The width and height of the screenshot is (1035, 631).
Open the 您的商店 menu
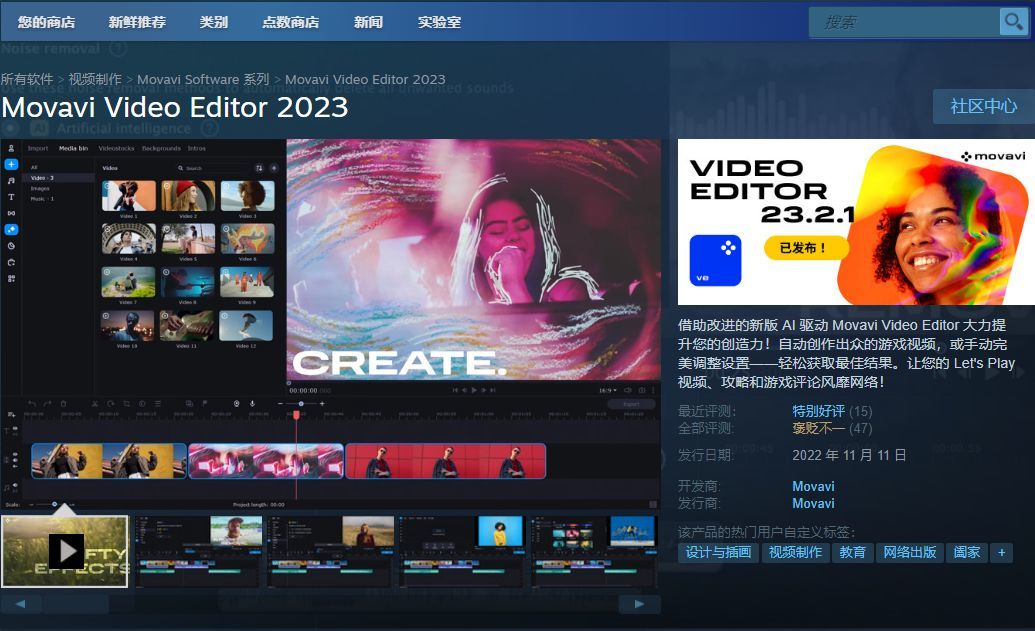point(46,22)
